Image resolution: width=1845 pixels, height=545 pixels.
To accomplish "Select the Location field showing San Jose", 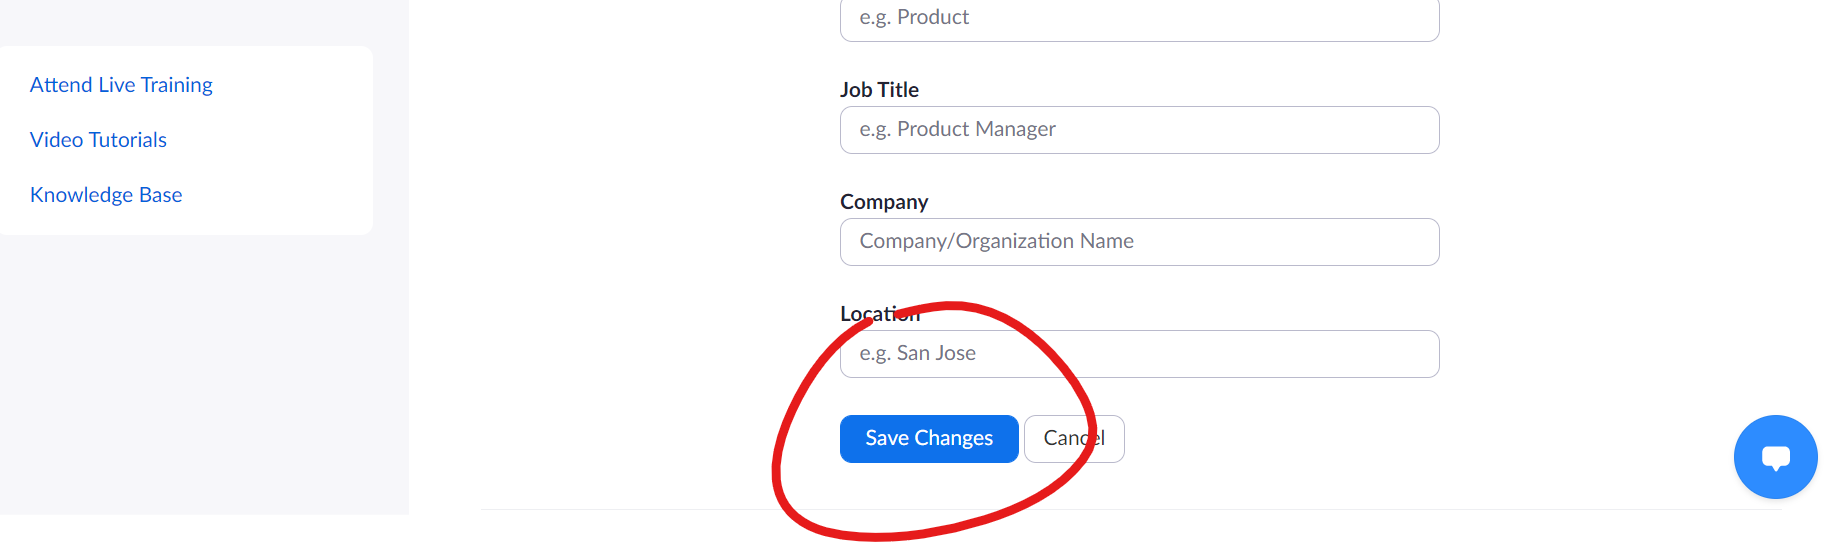I will pyautogui.click(x=1140, y=354).
